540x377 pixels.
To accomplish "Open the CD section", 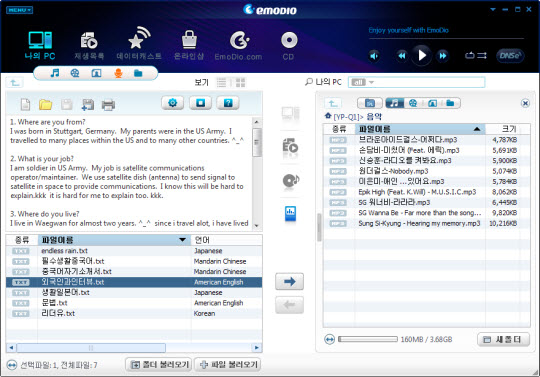I will point(289,46).
